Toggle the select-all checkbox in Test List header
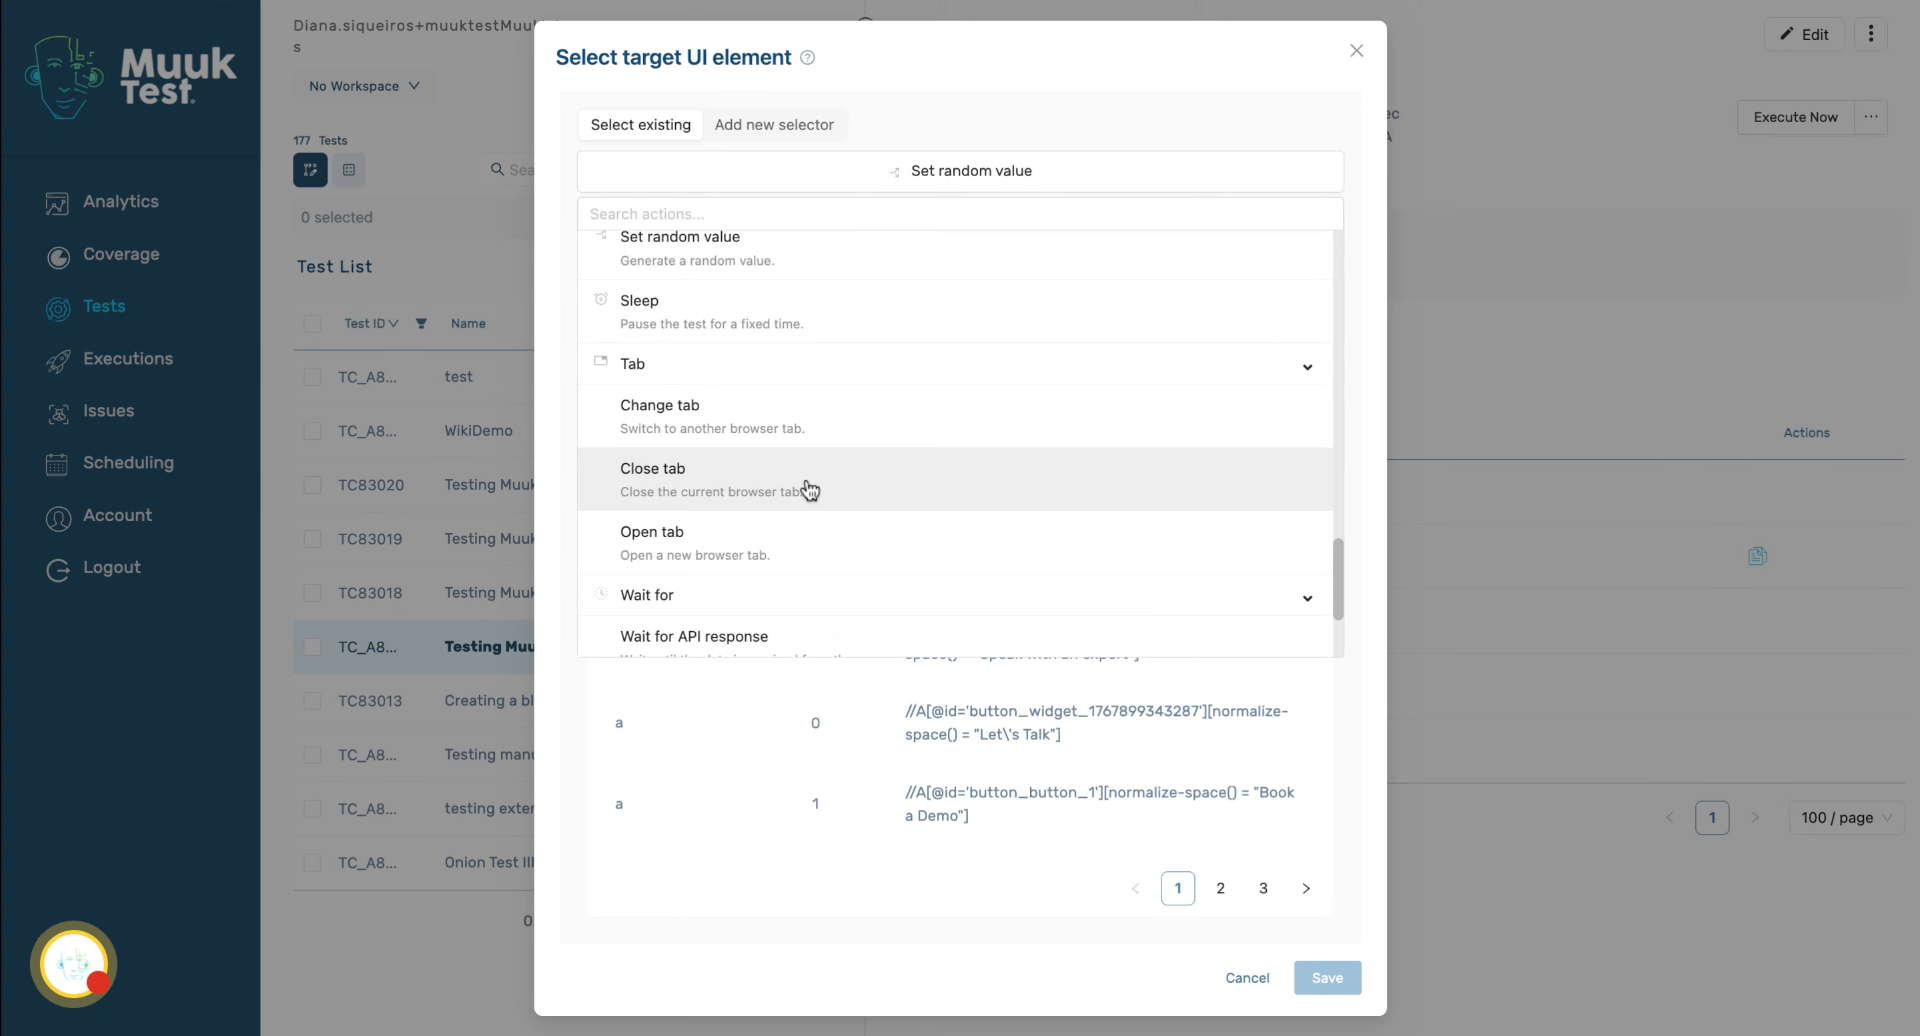The width and height of the screenshot is (1920, 1036). tap(313, 324)
